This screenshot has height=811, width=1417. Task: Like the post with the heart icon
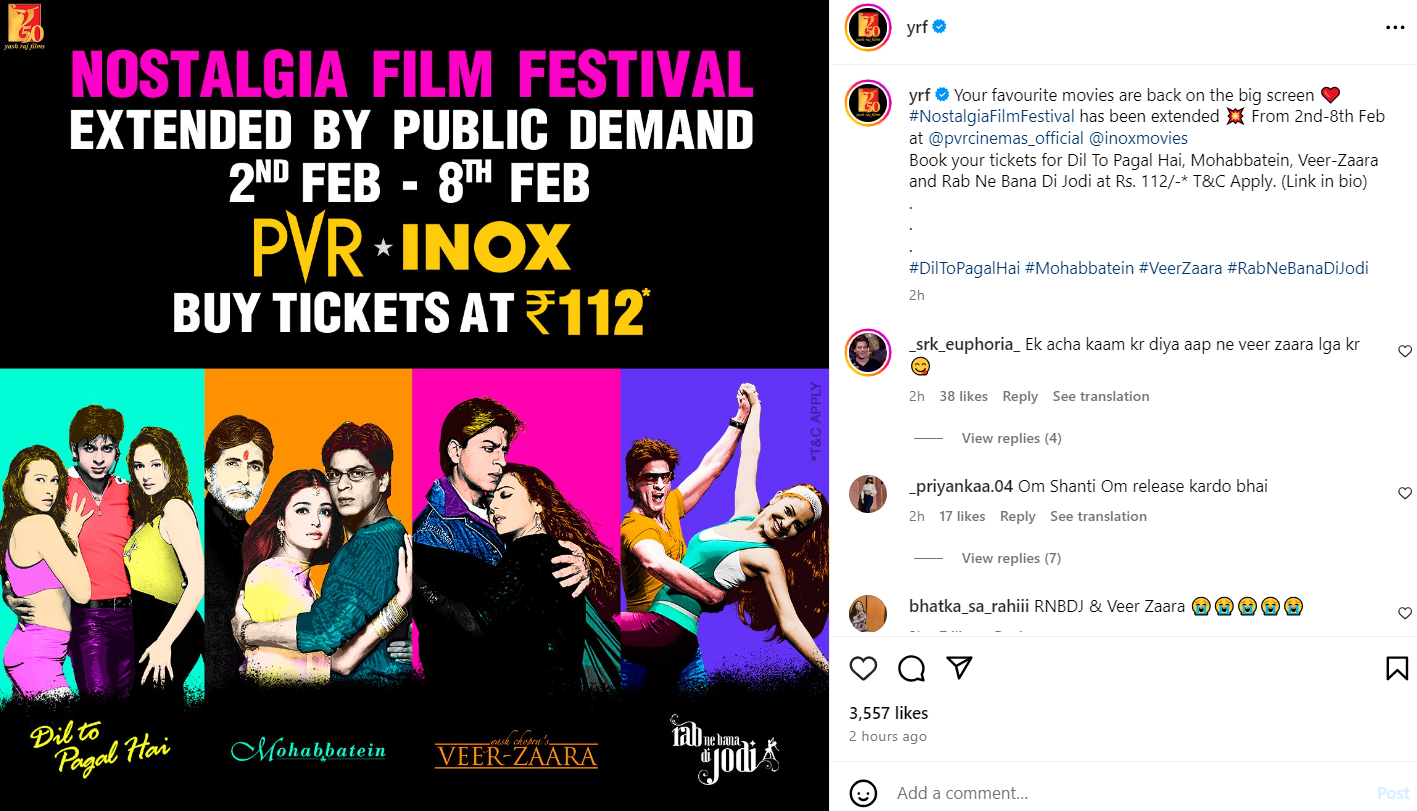[863, 668]
